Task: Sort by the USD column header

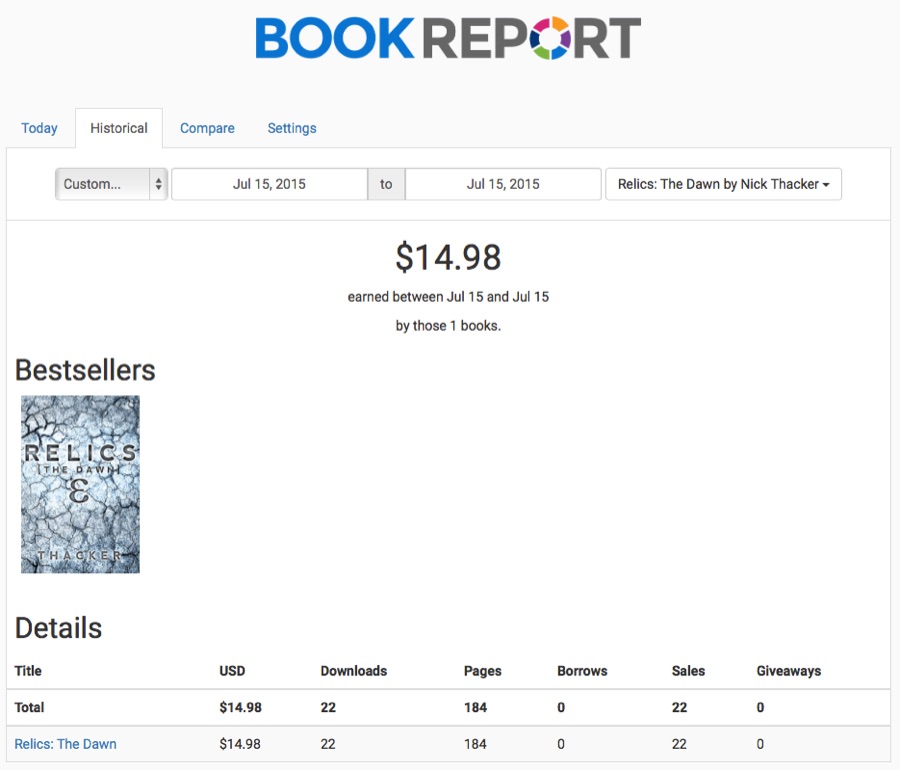Action: pos(232,671)
